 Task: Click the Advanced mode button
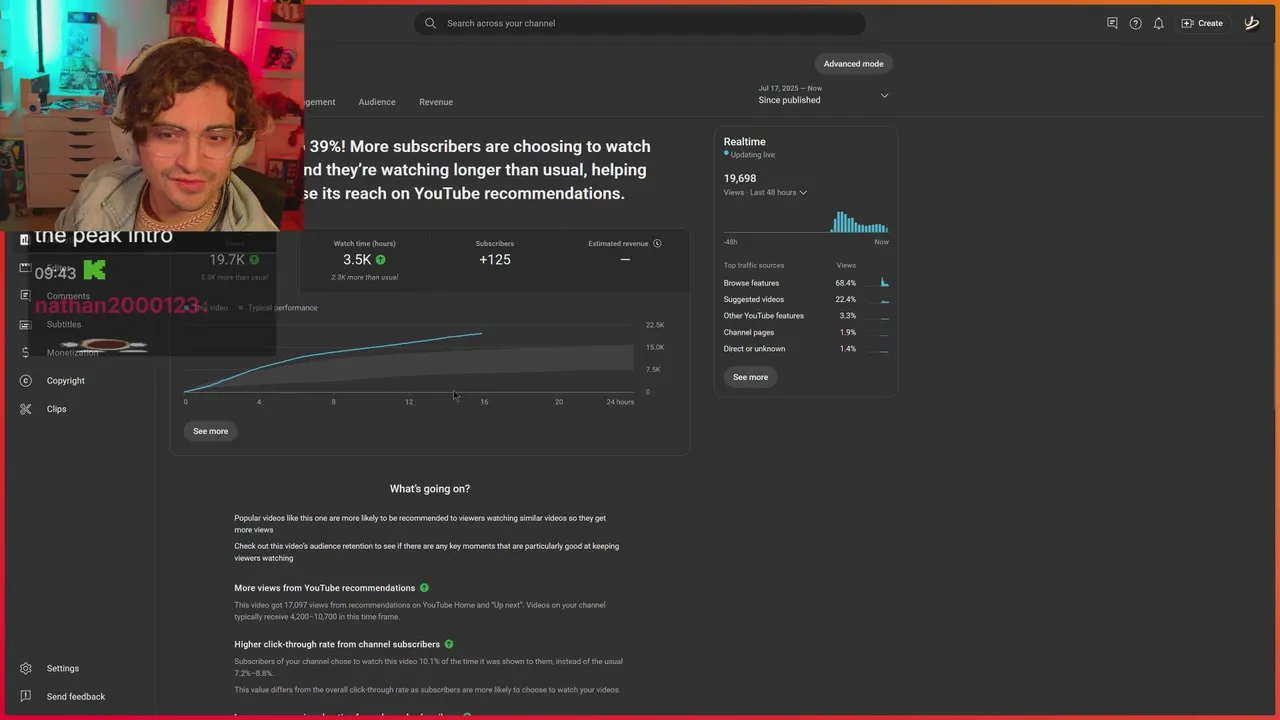(x=853, y=64)
